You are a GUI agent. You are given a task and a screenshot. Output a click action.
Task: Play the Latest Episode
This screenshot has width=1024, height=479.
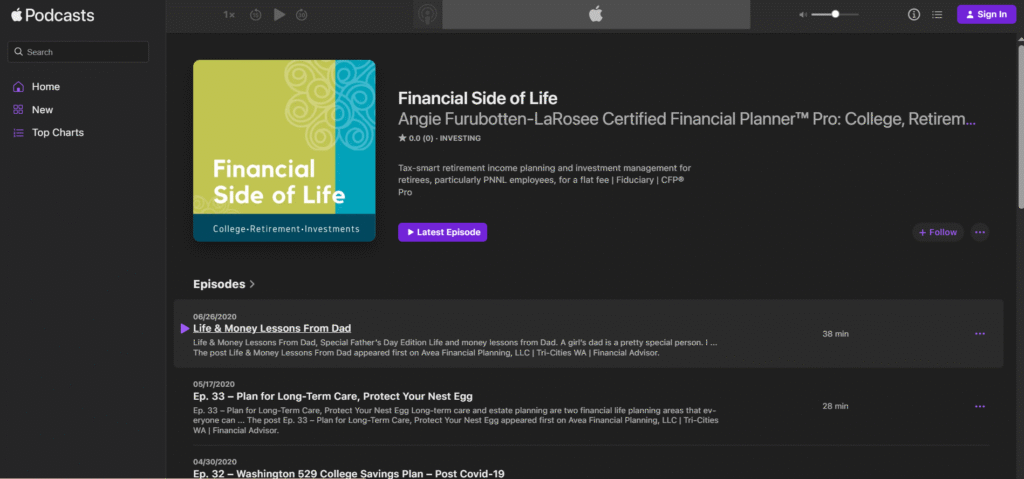click(x=442, y=232)
